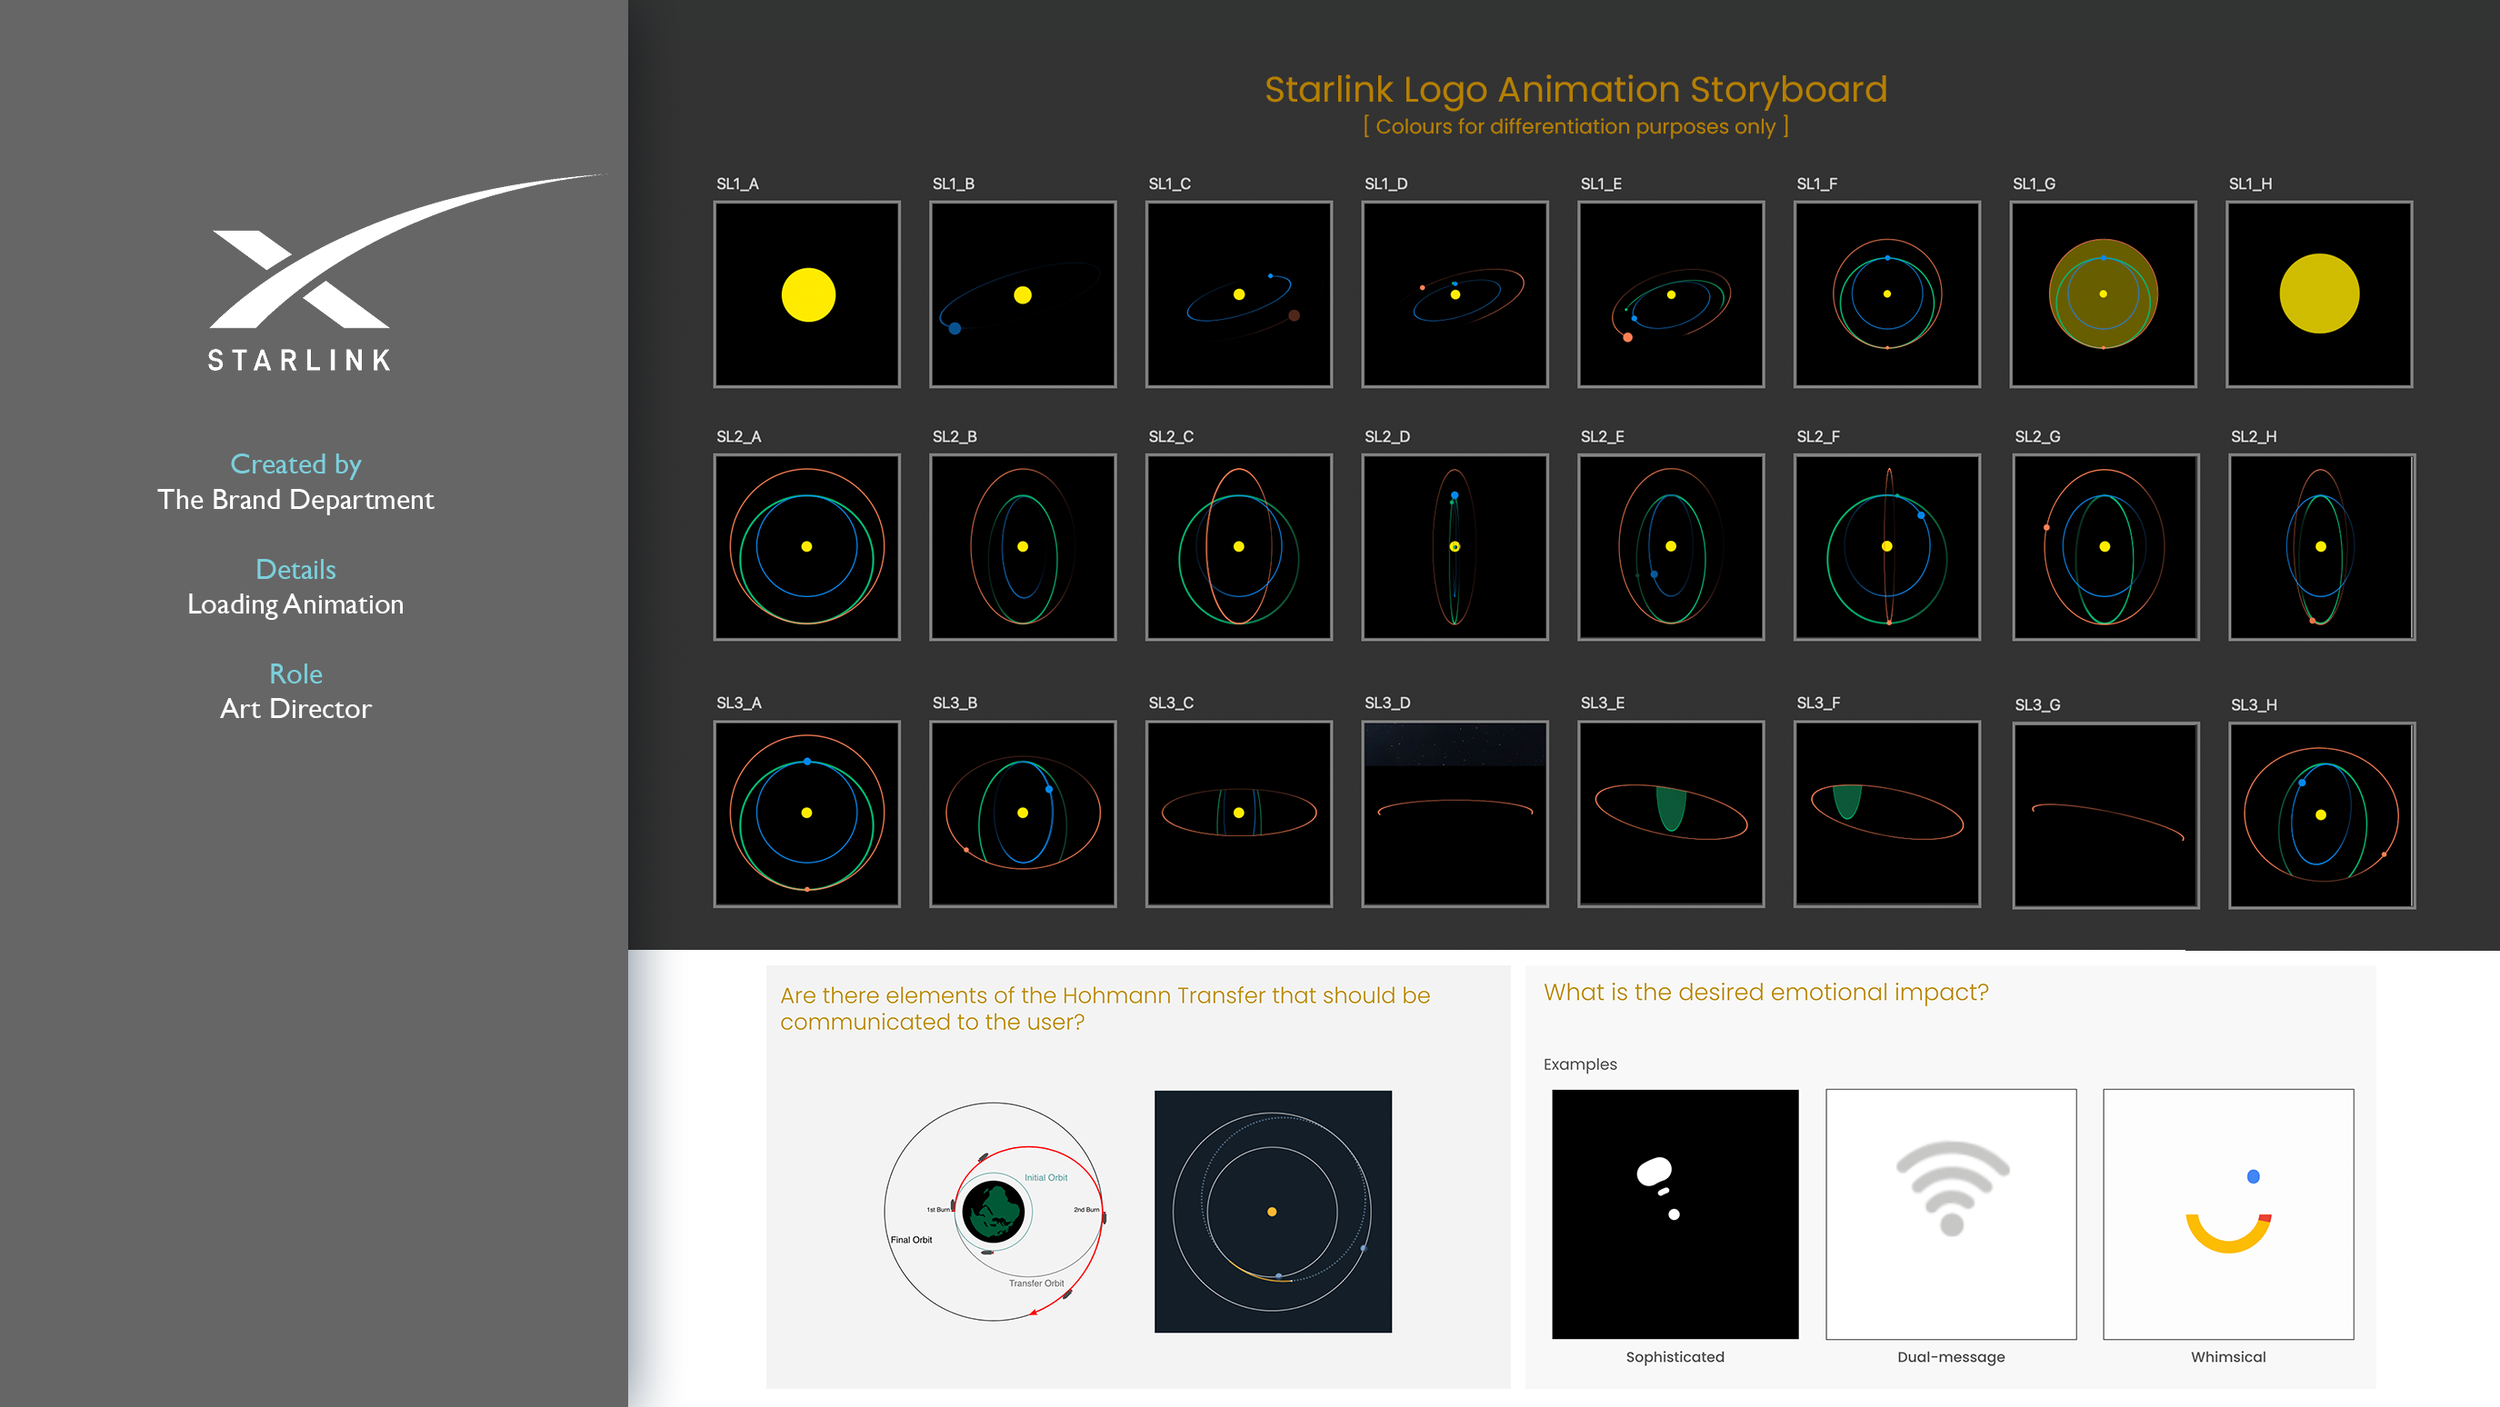Open the SL1_G filled orbit frame

click(2103, 295)
